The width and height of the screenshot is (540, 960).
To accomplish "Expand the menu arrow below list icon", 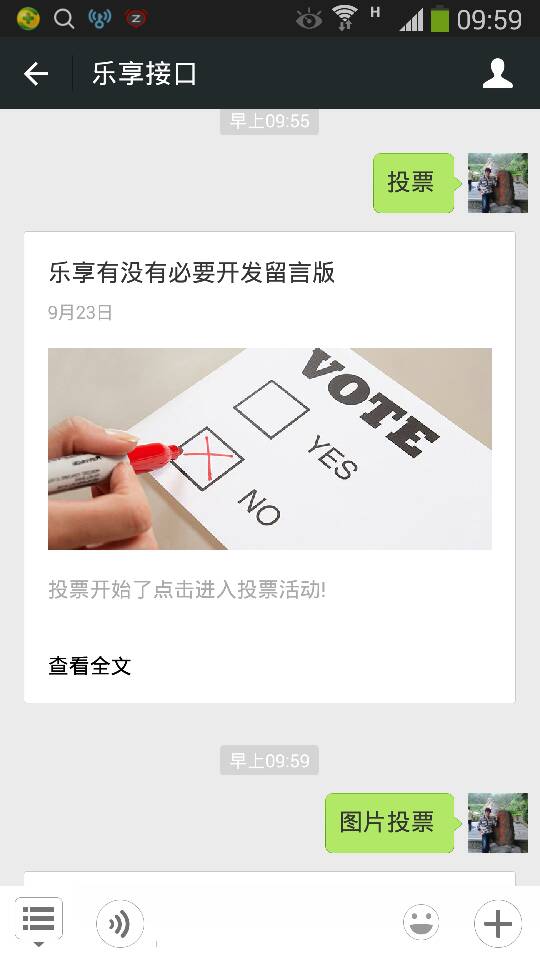I will tap(39, 944).
